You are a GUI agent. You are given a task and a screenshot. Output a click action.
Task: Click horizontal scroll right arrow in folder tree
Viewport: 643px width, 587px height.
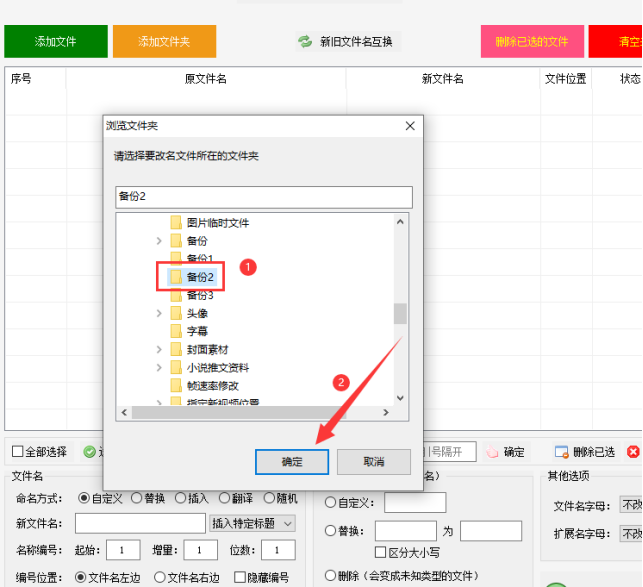click(x=386, y=412)
